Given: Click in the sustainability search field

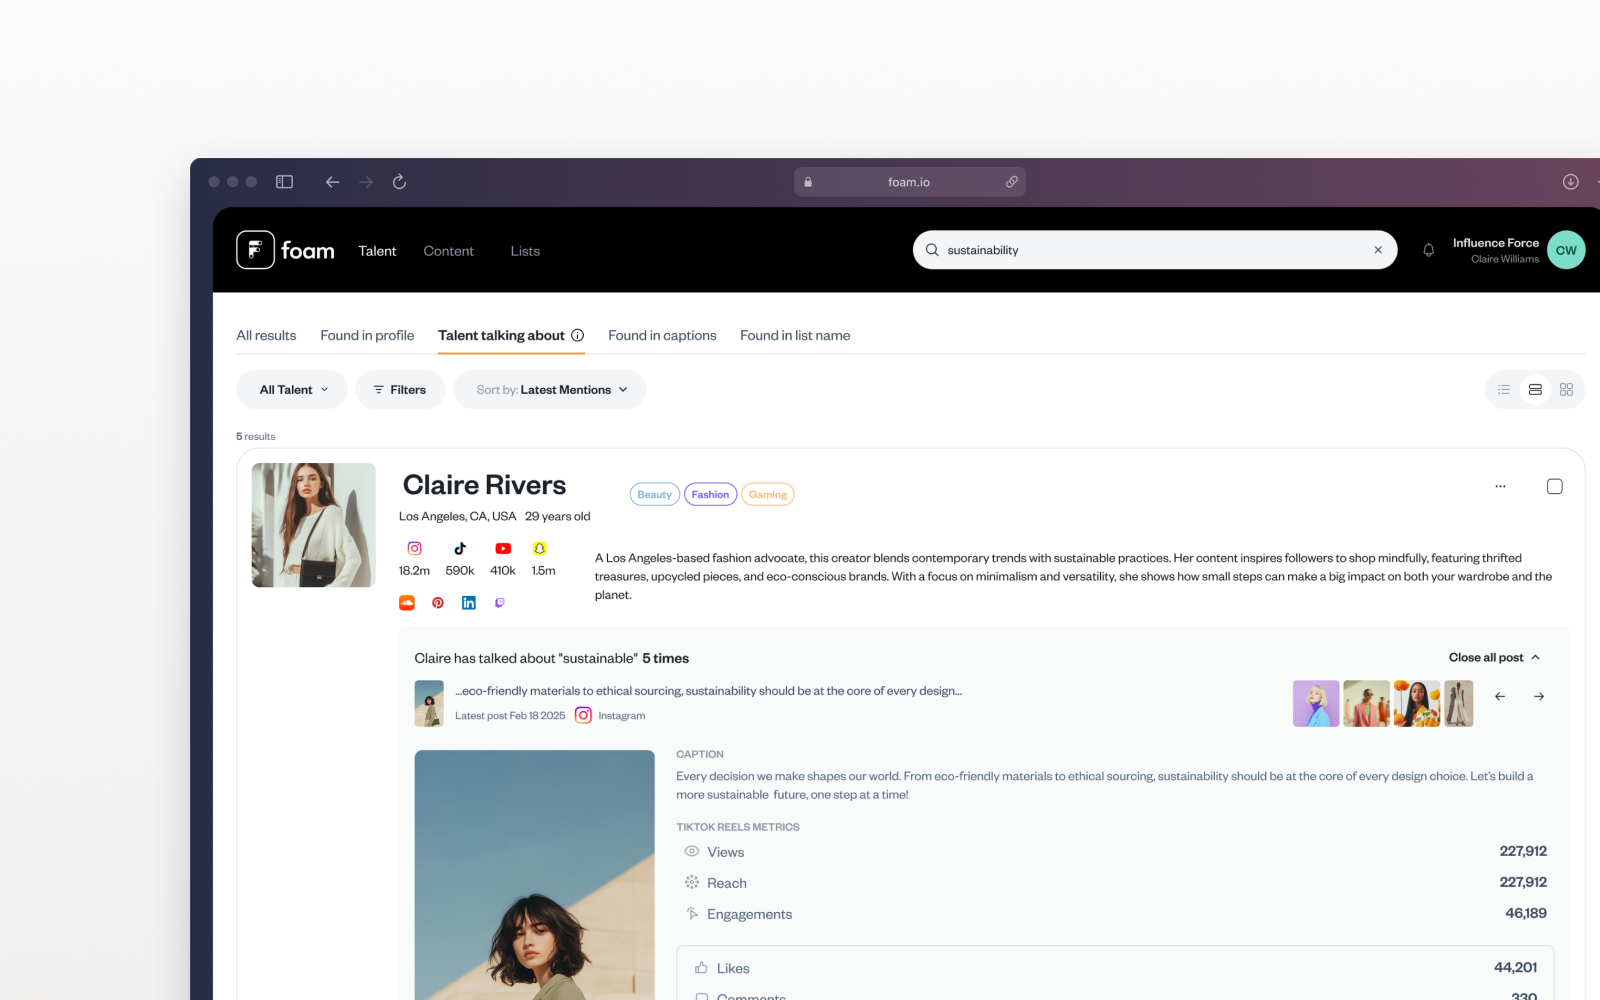Looking at the screenshot, I should [1155, 250].
